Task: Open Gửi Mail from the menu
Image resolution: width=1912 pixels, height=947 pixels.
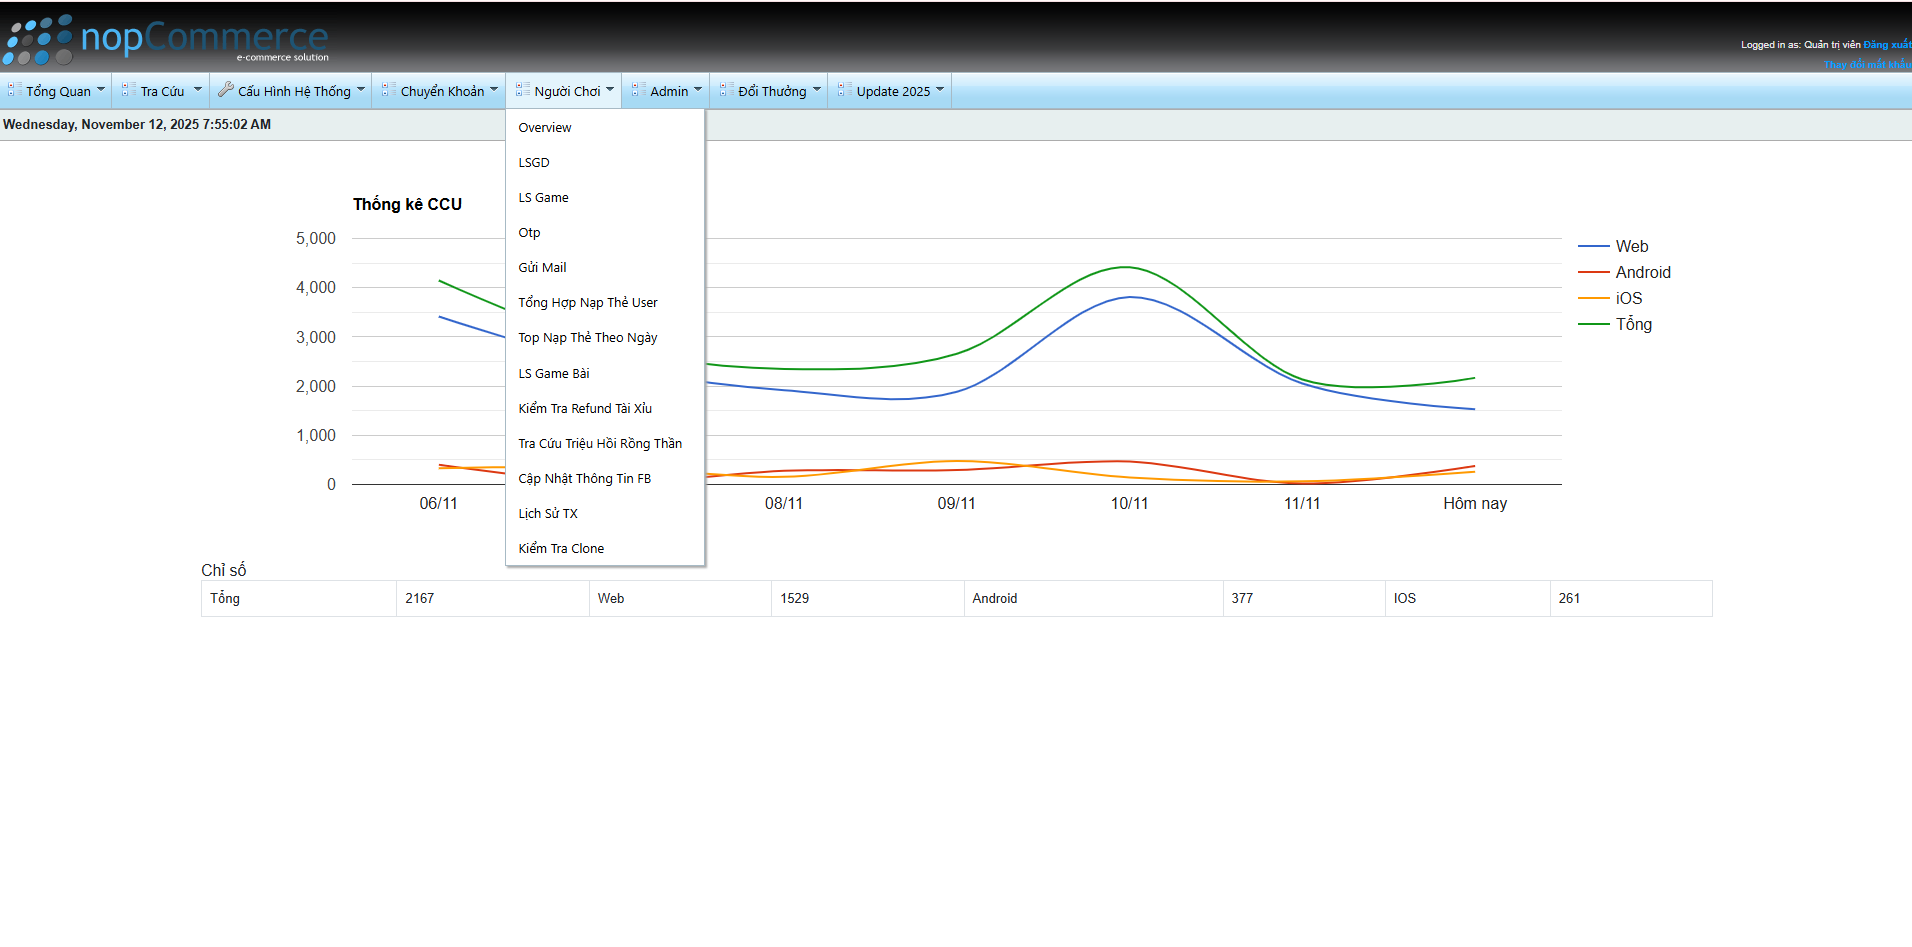Action: point(542,268)
